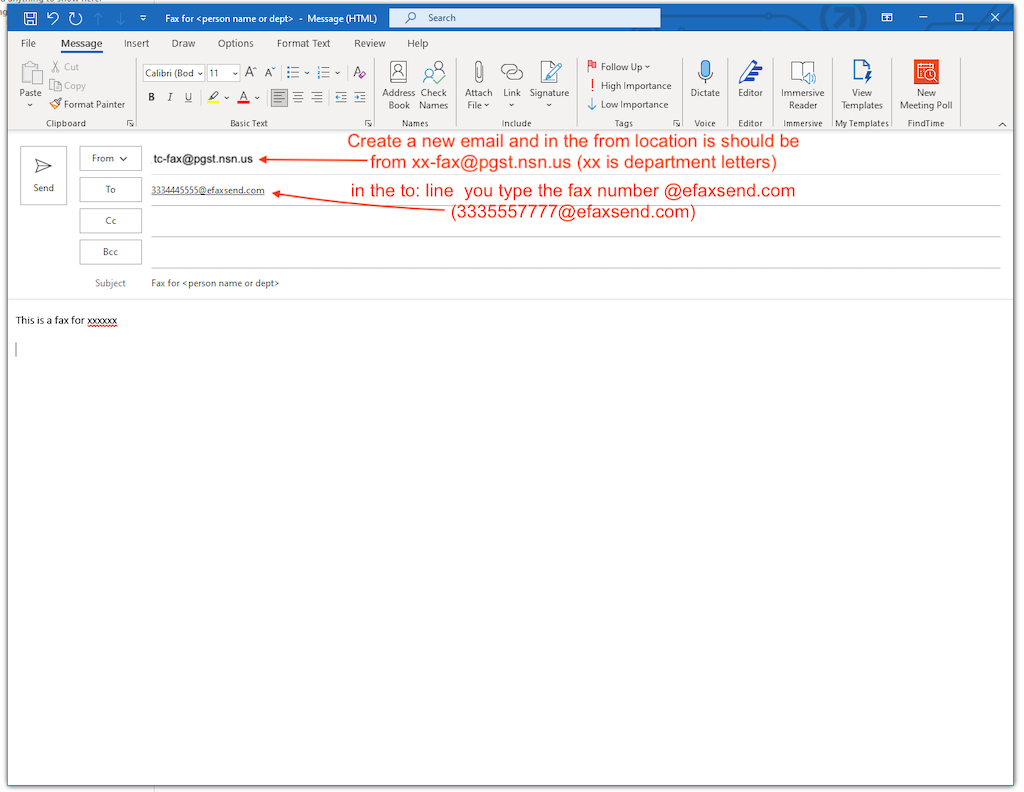This screenshot has height=792, width=1024.
Task: Toggle italic formatting
Action: tap(170, 97)
